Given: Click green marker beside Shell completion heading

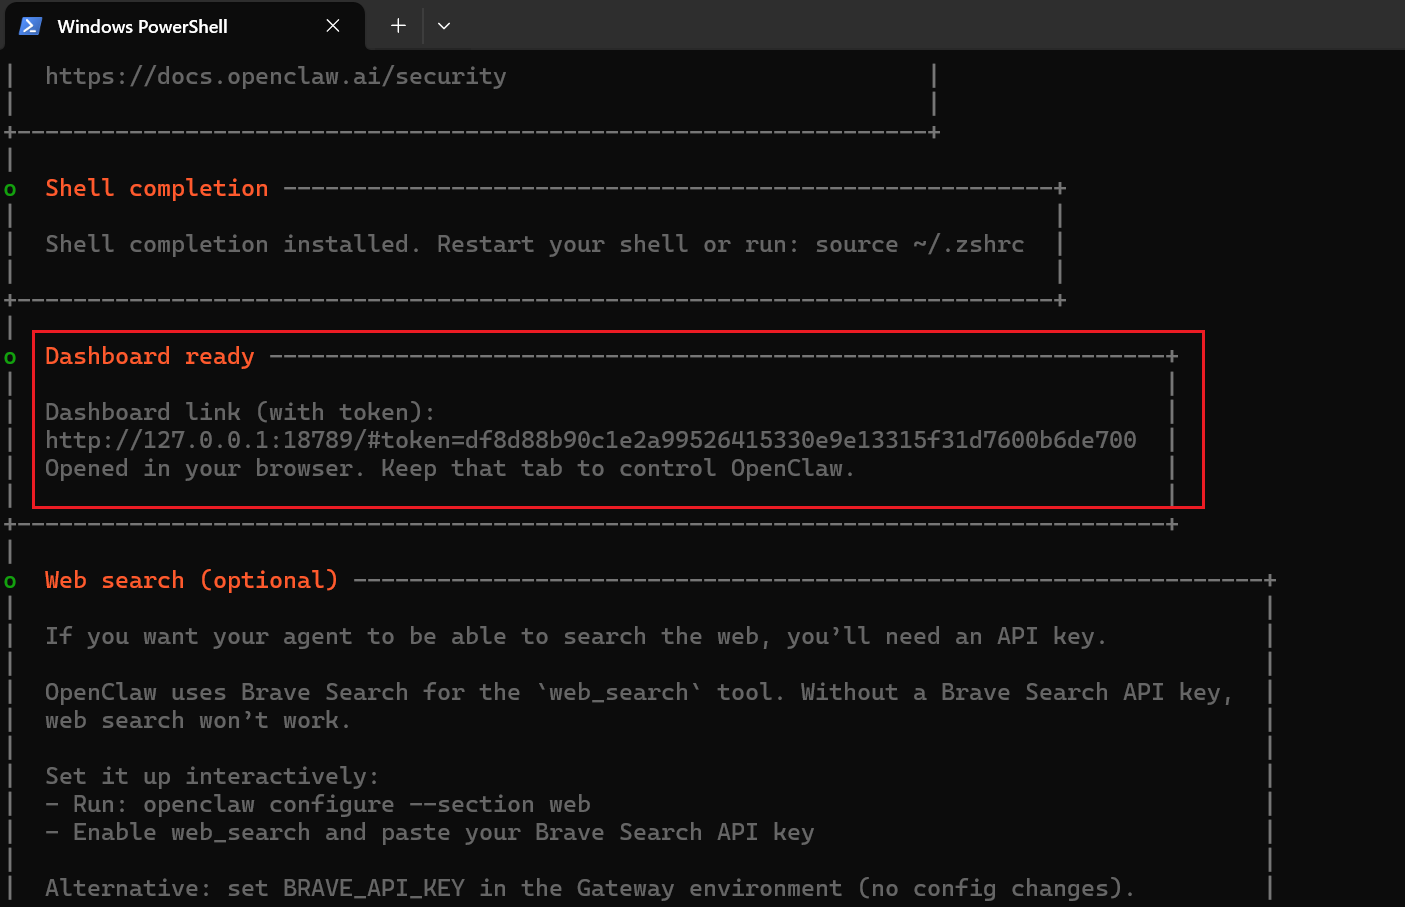Looking at the screenshot, I should click(10, 189).
